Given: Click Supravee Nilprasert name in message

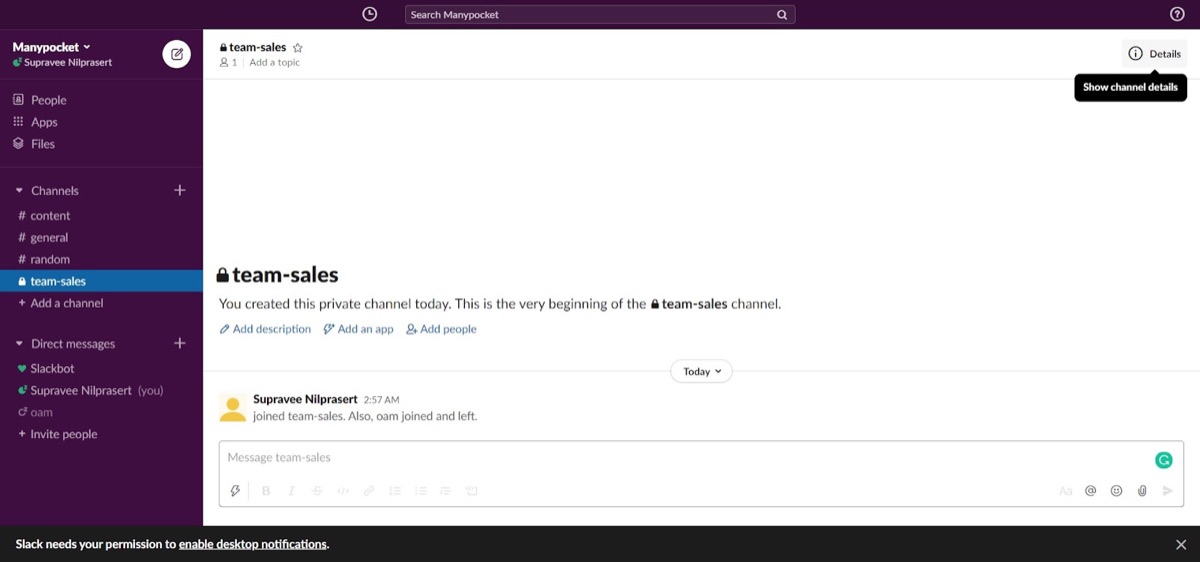Looking at the screenshot, I should 305,399.
